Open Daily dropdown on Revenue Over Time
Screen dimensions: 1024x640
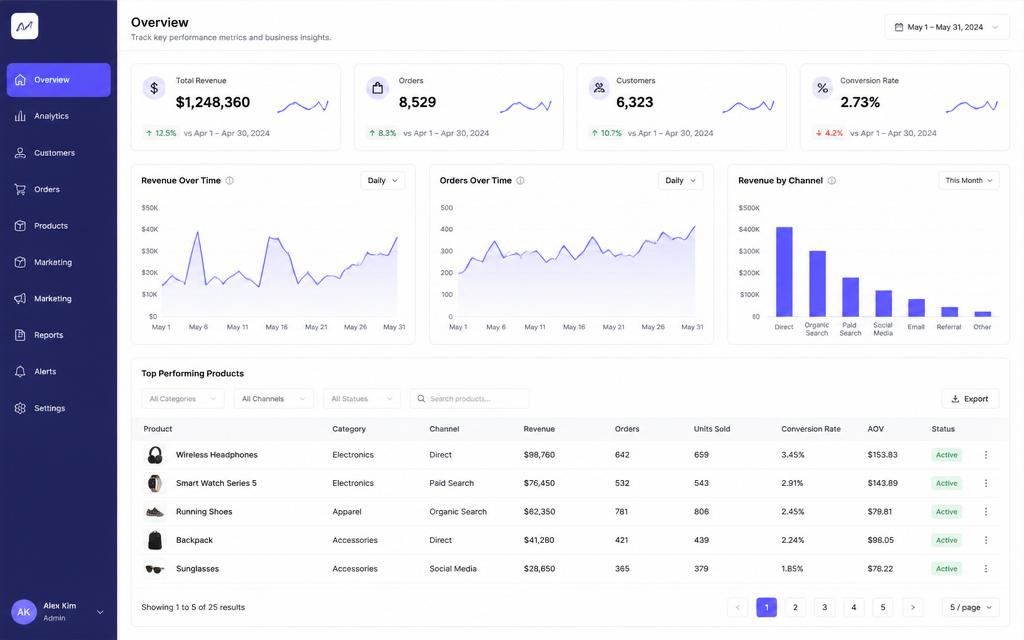383,181
